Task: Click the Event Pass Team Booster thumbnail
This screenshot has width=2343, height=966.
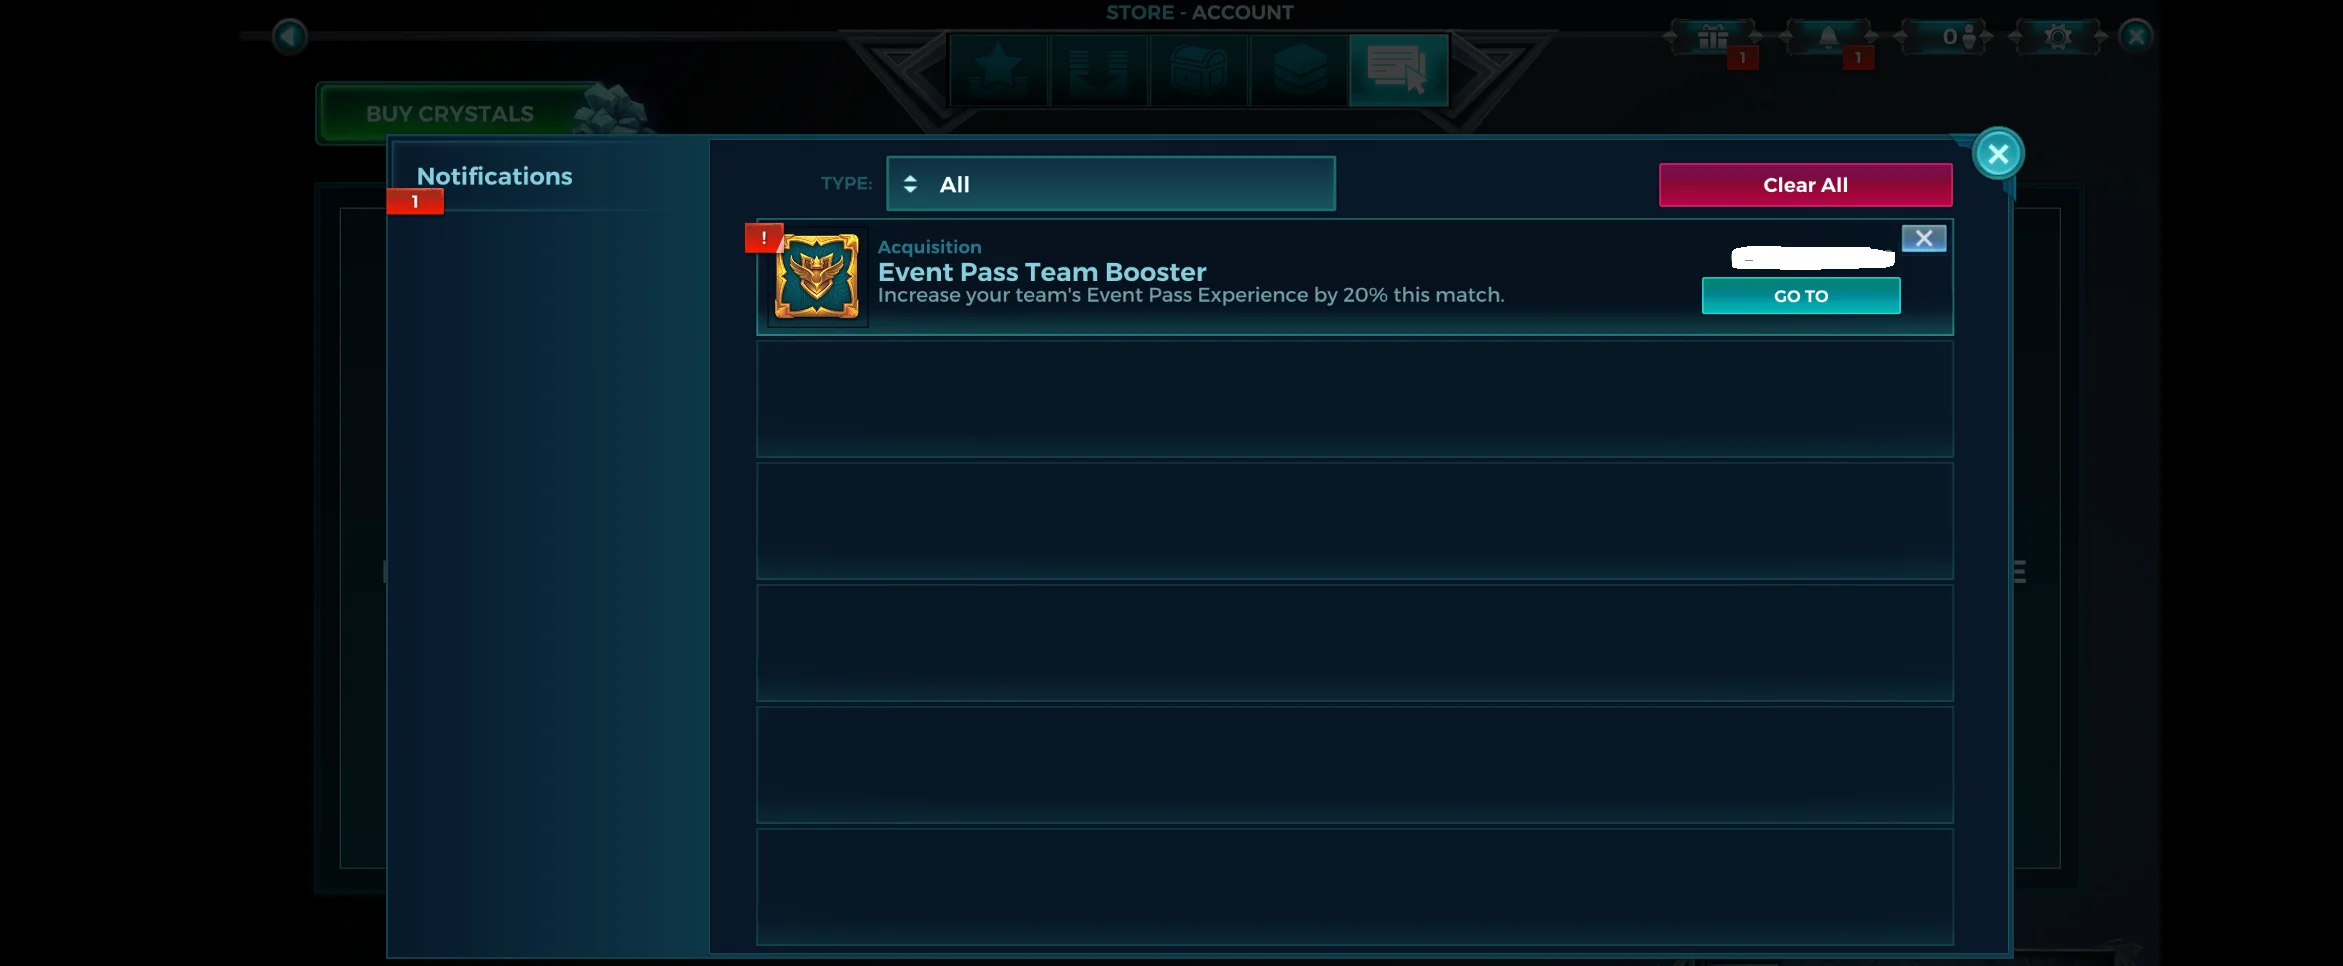Action: tap(817, 276)
